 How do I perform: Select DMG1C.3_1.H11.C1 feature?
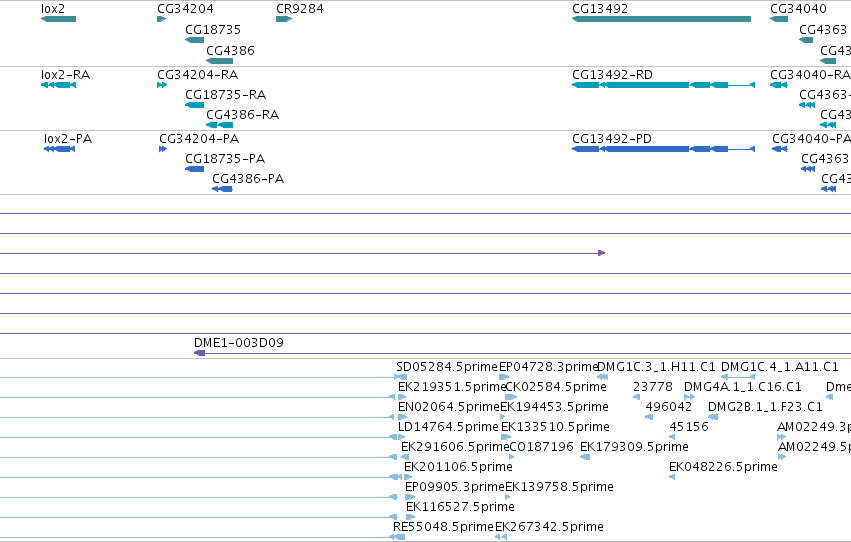602,377
